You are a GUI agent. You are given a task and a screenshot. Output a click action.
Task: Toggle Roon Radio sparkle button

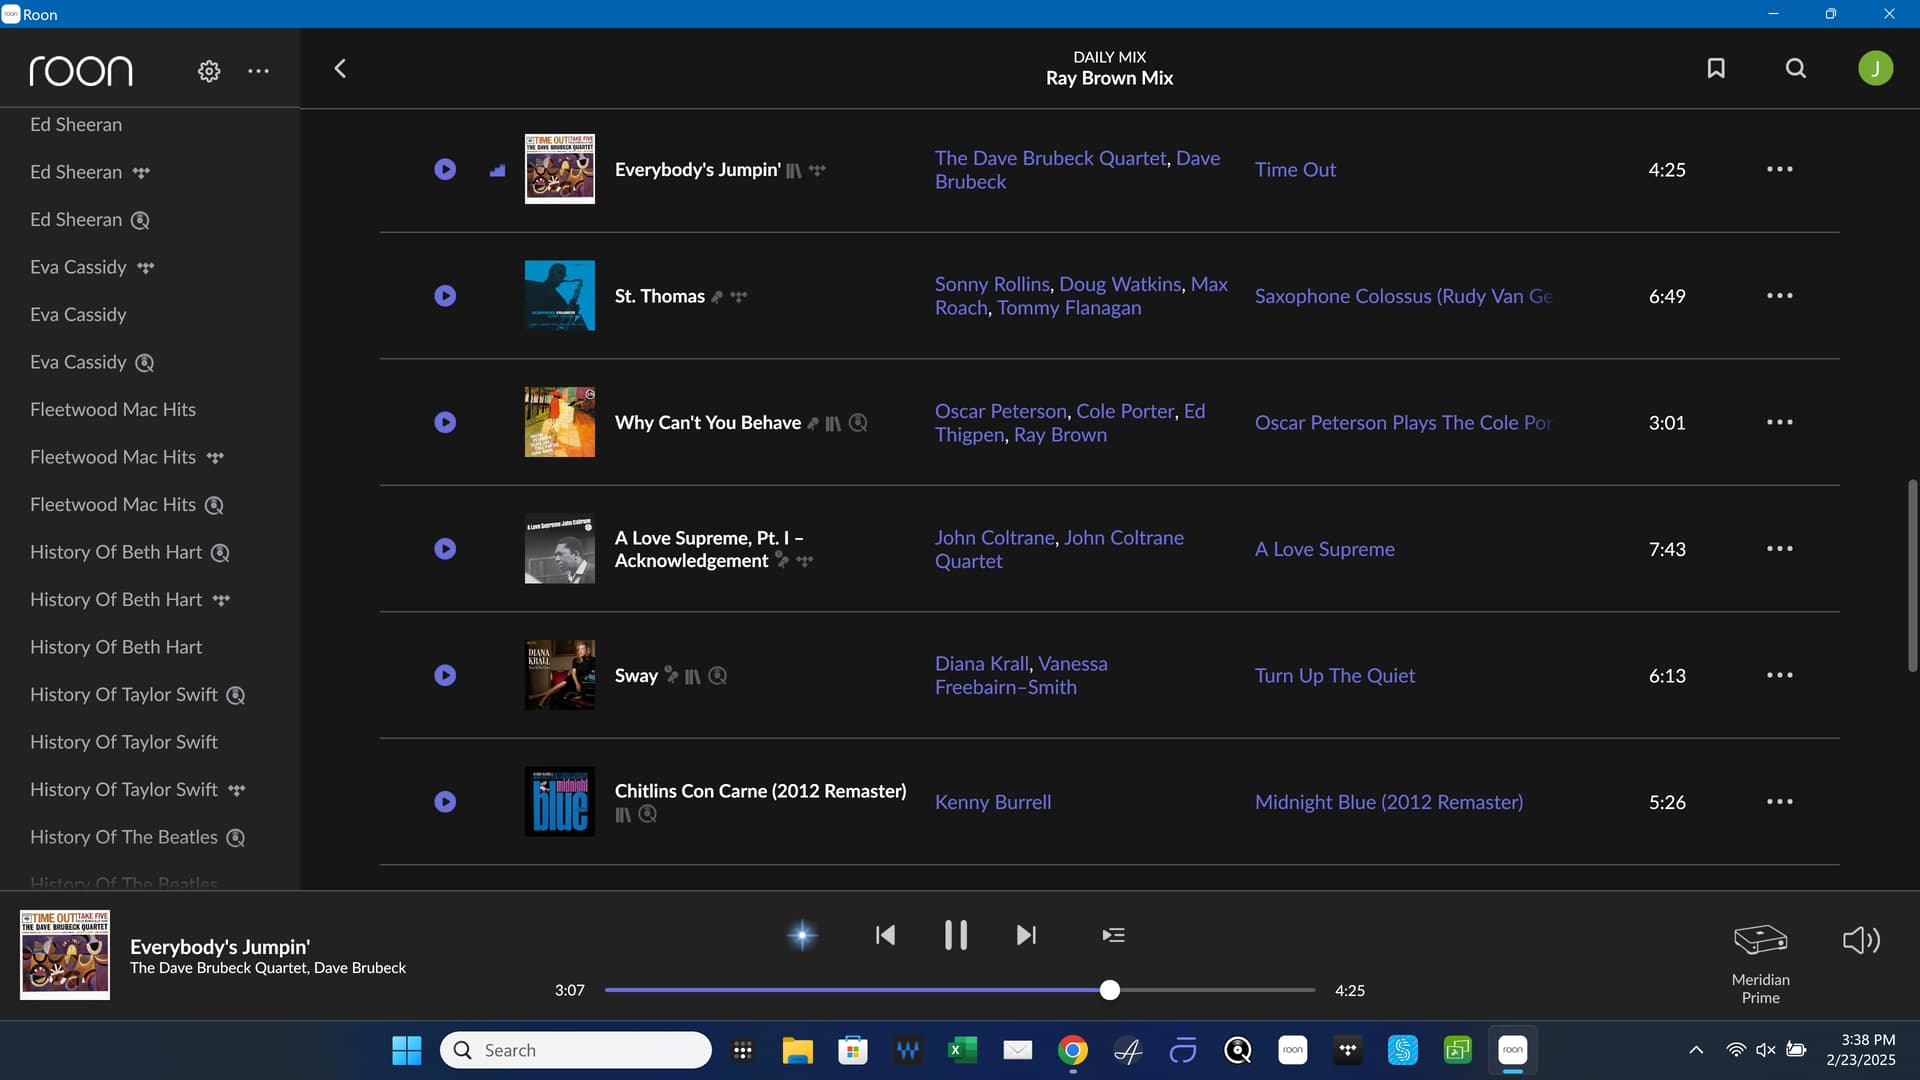(802, 935)
